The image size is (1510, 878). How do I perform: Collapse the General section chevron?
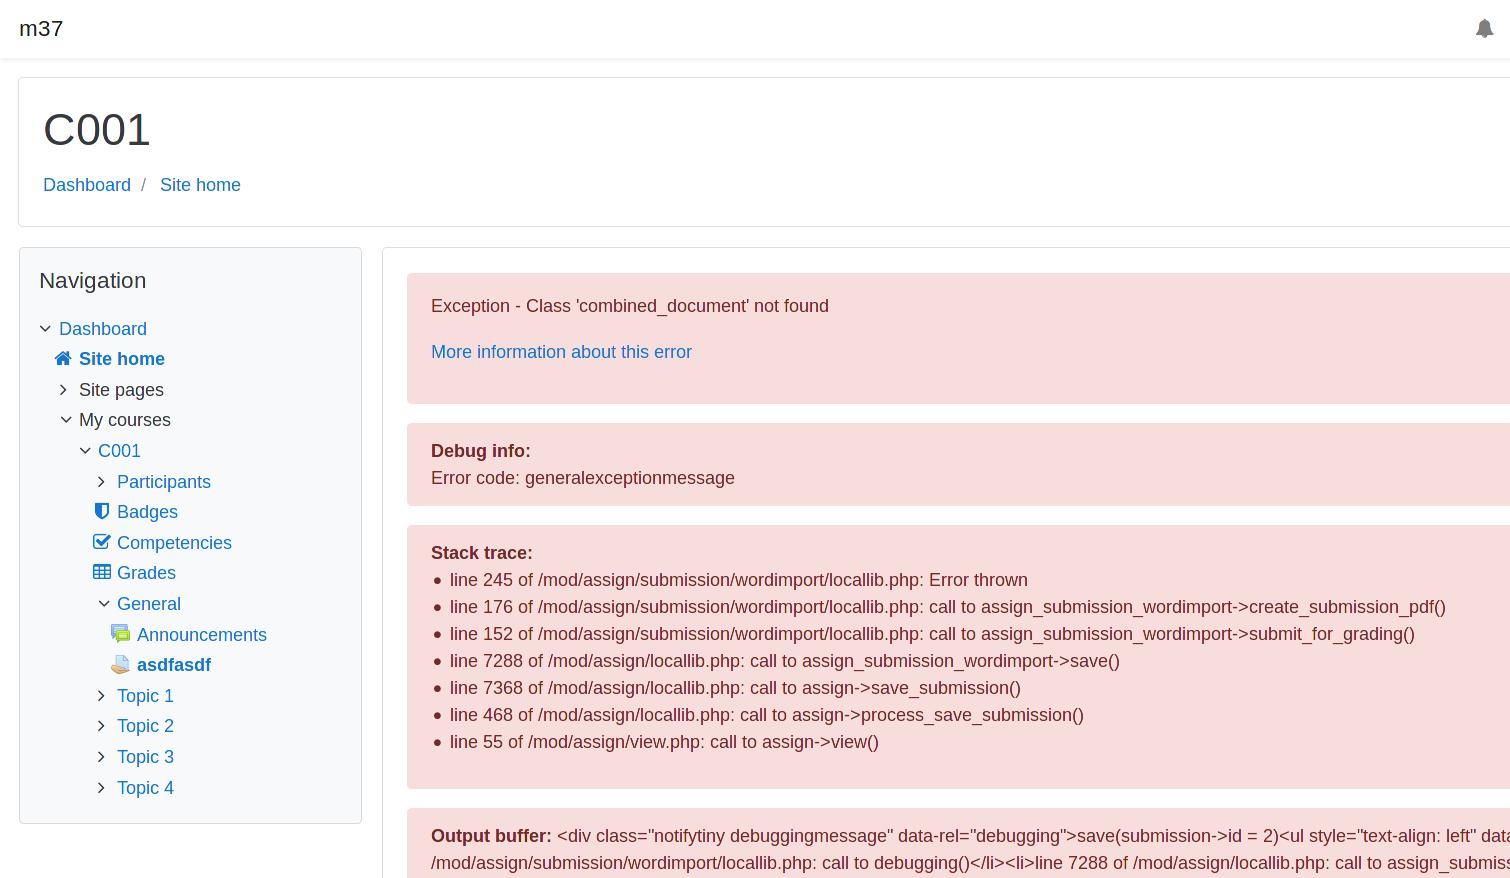tap(103, 603)
